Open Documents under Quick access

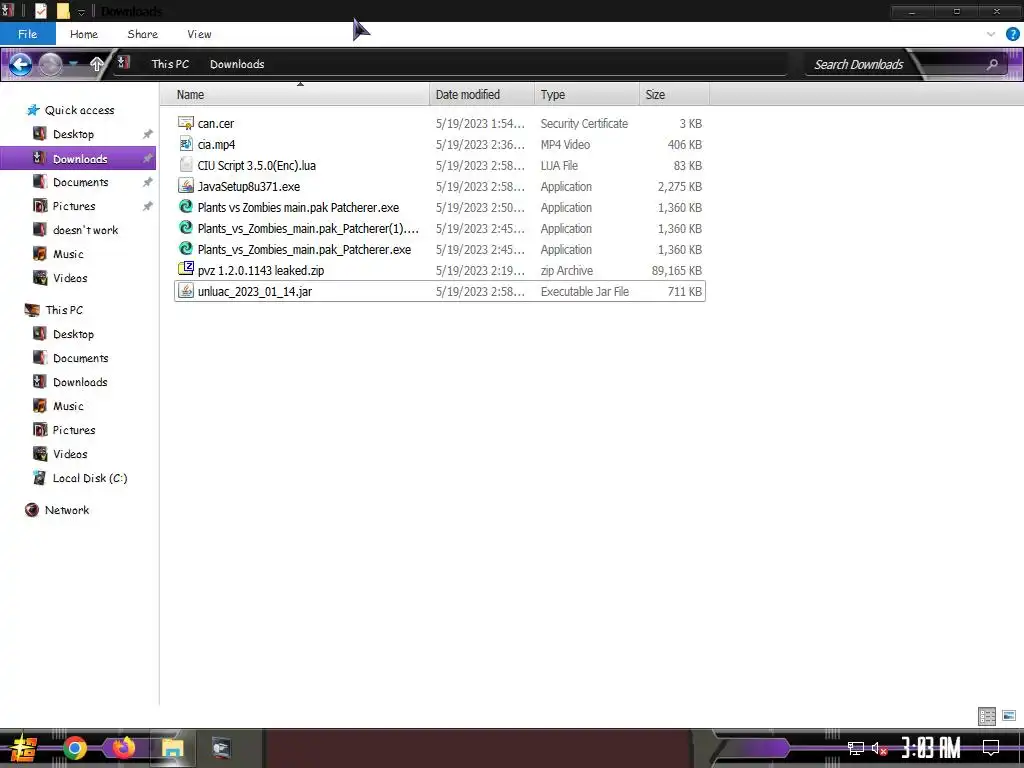click(80, 182)
